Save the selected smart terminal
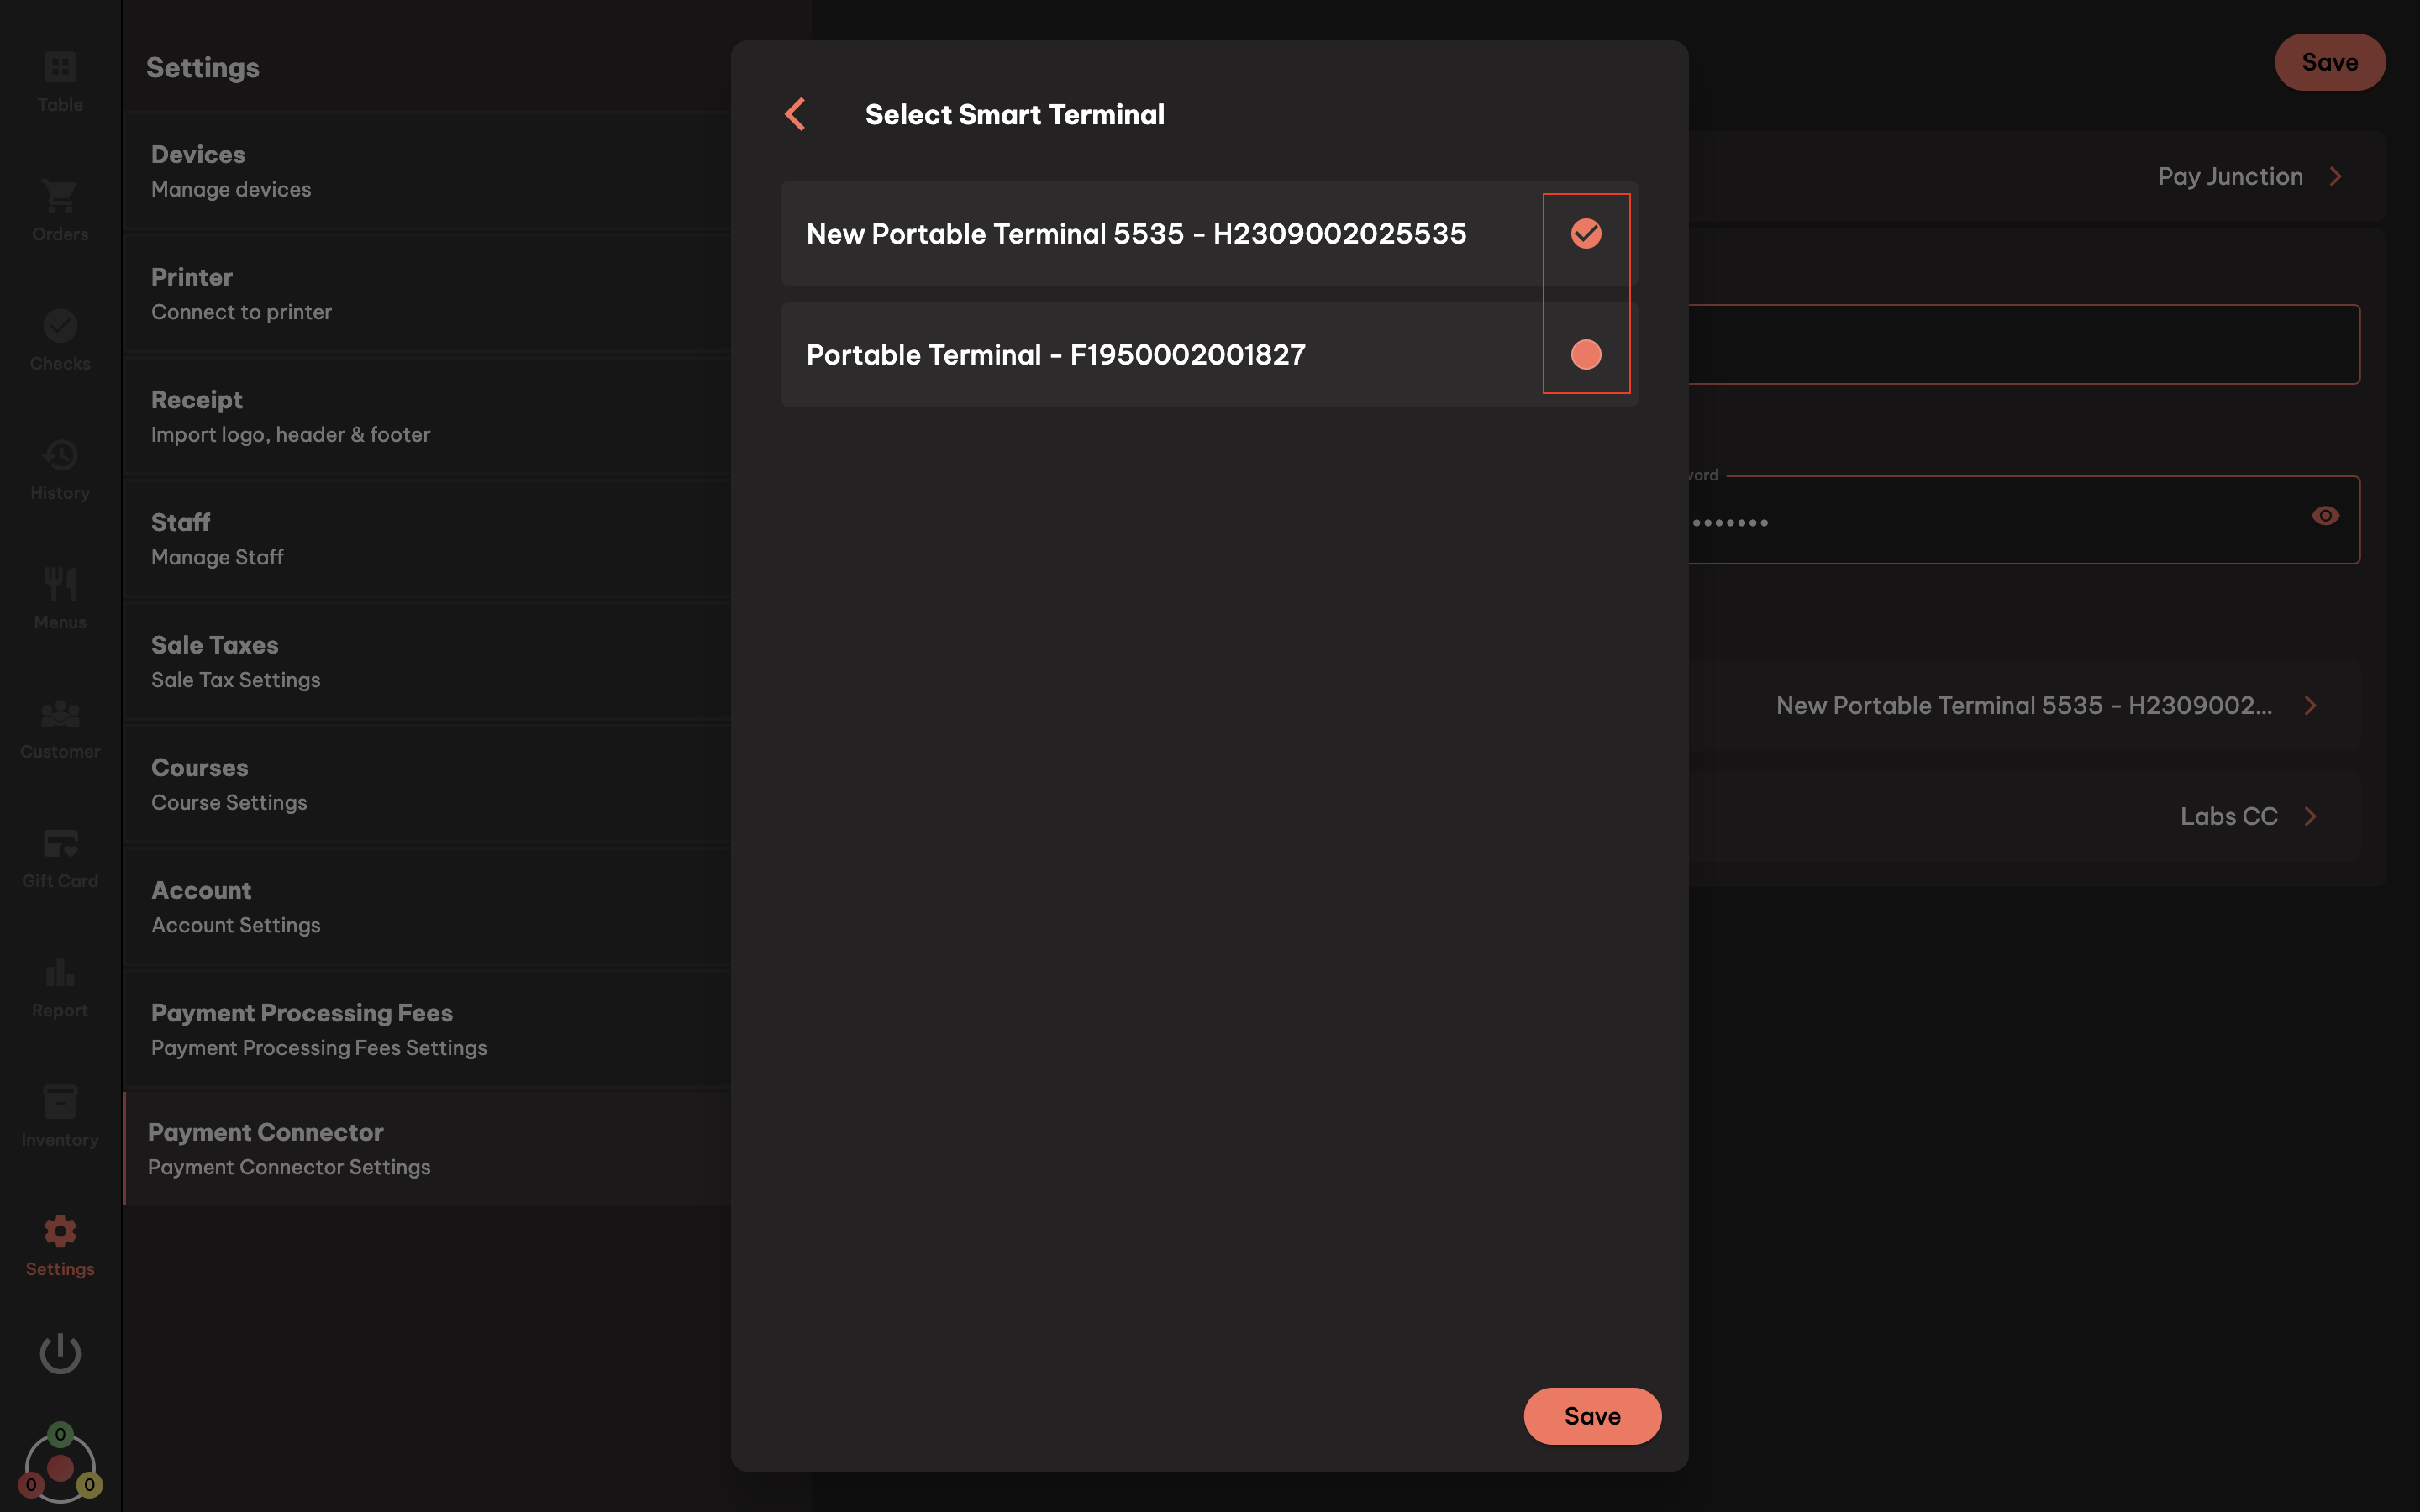The width and height of the screenshot is (2420, 1512). tap(1591, 1416)
